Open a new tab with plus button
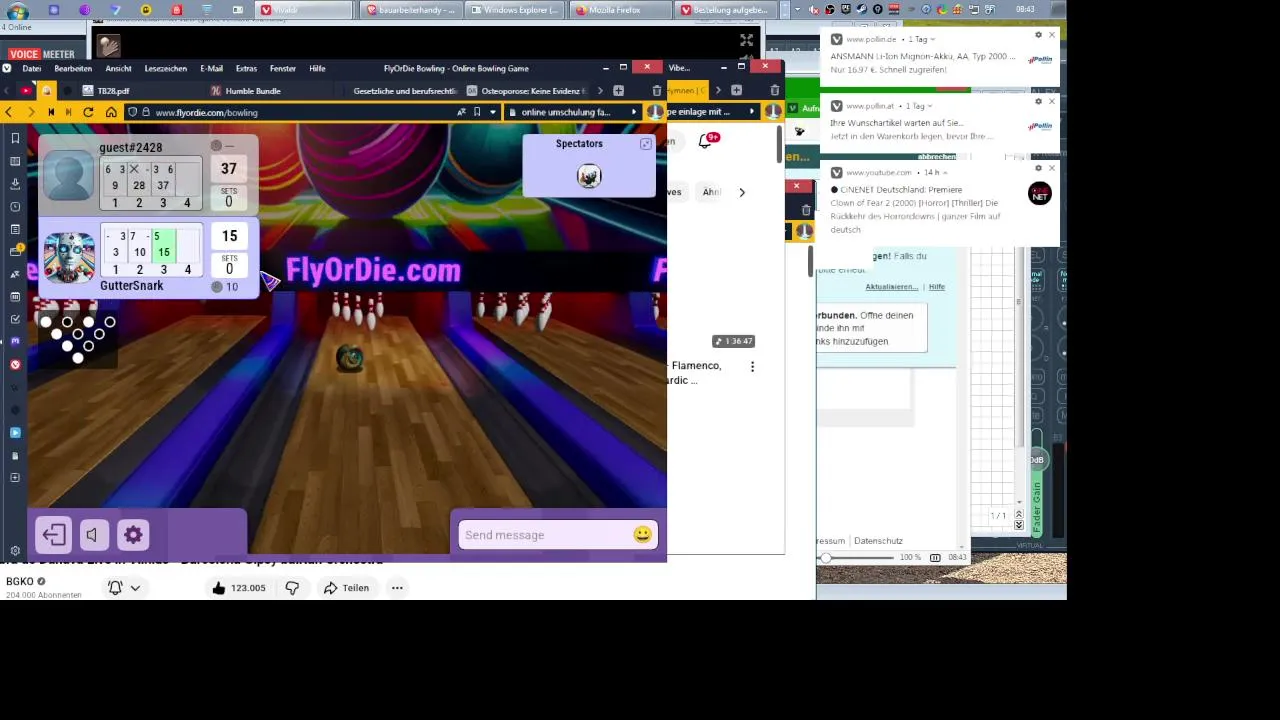Image resolution: width=1280 pixels, height=720 pixels. click(x=618, y=91)
